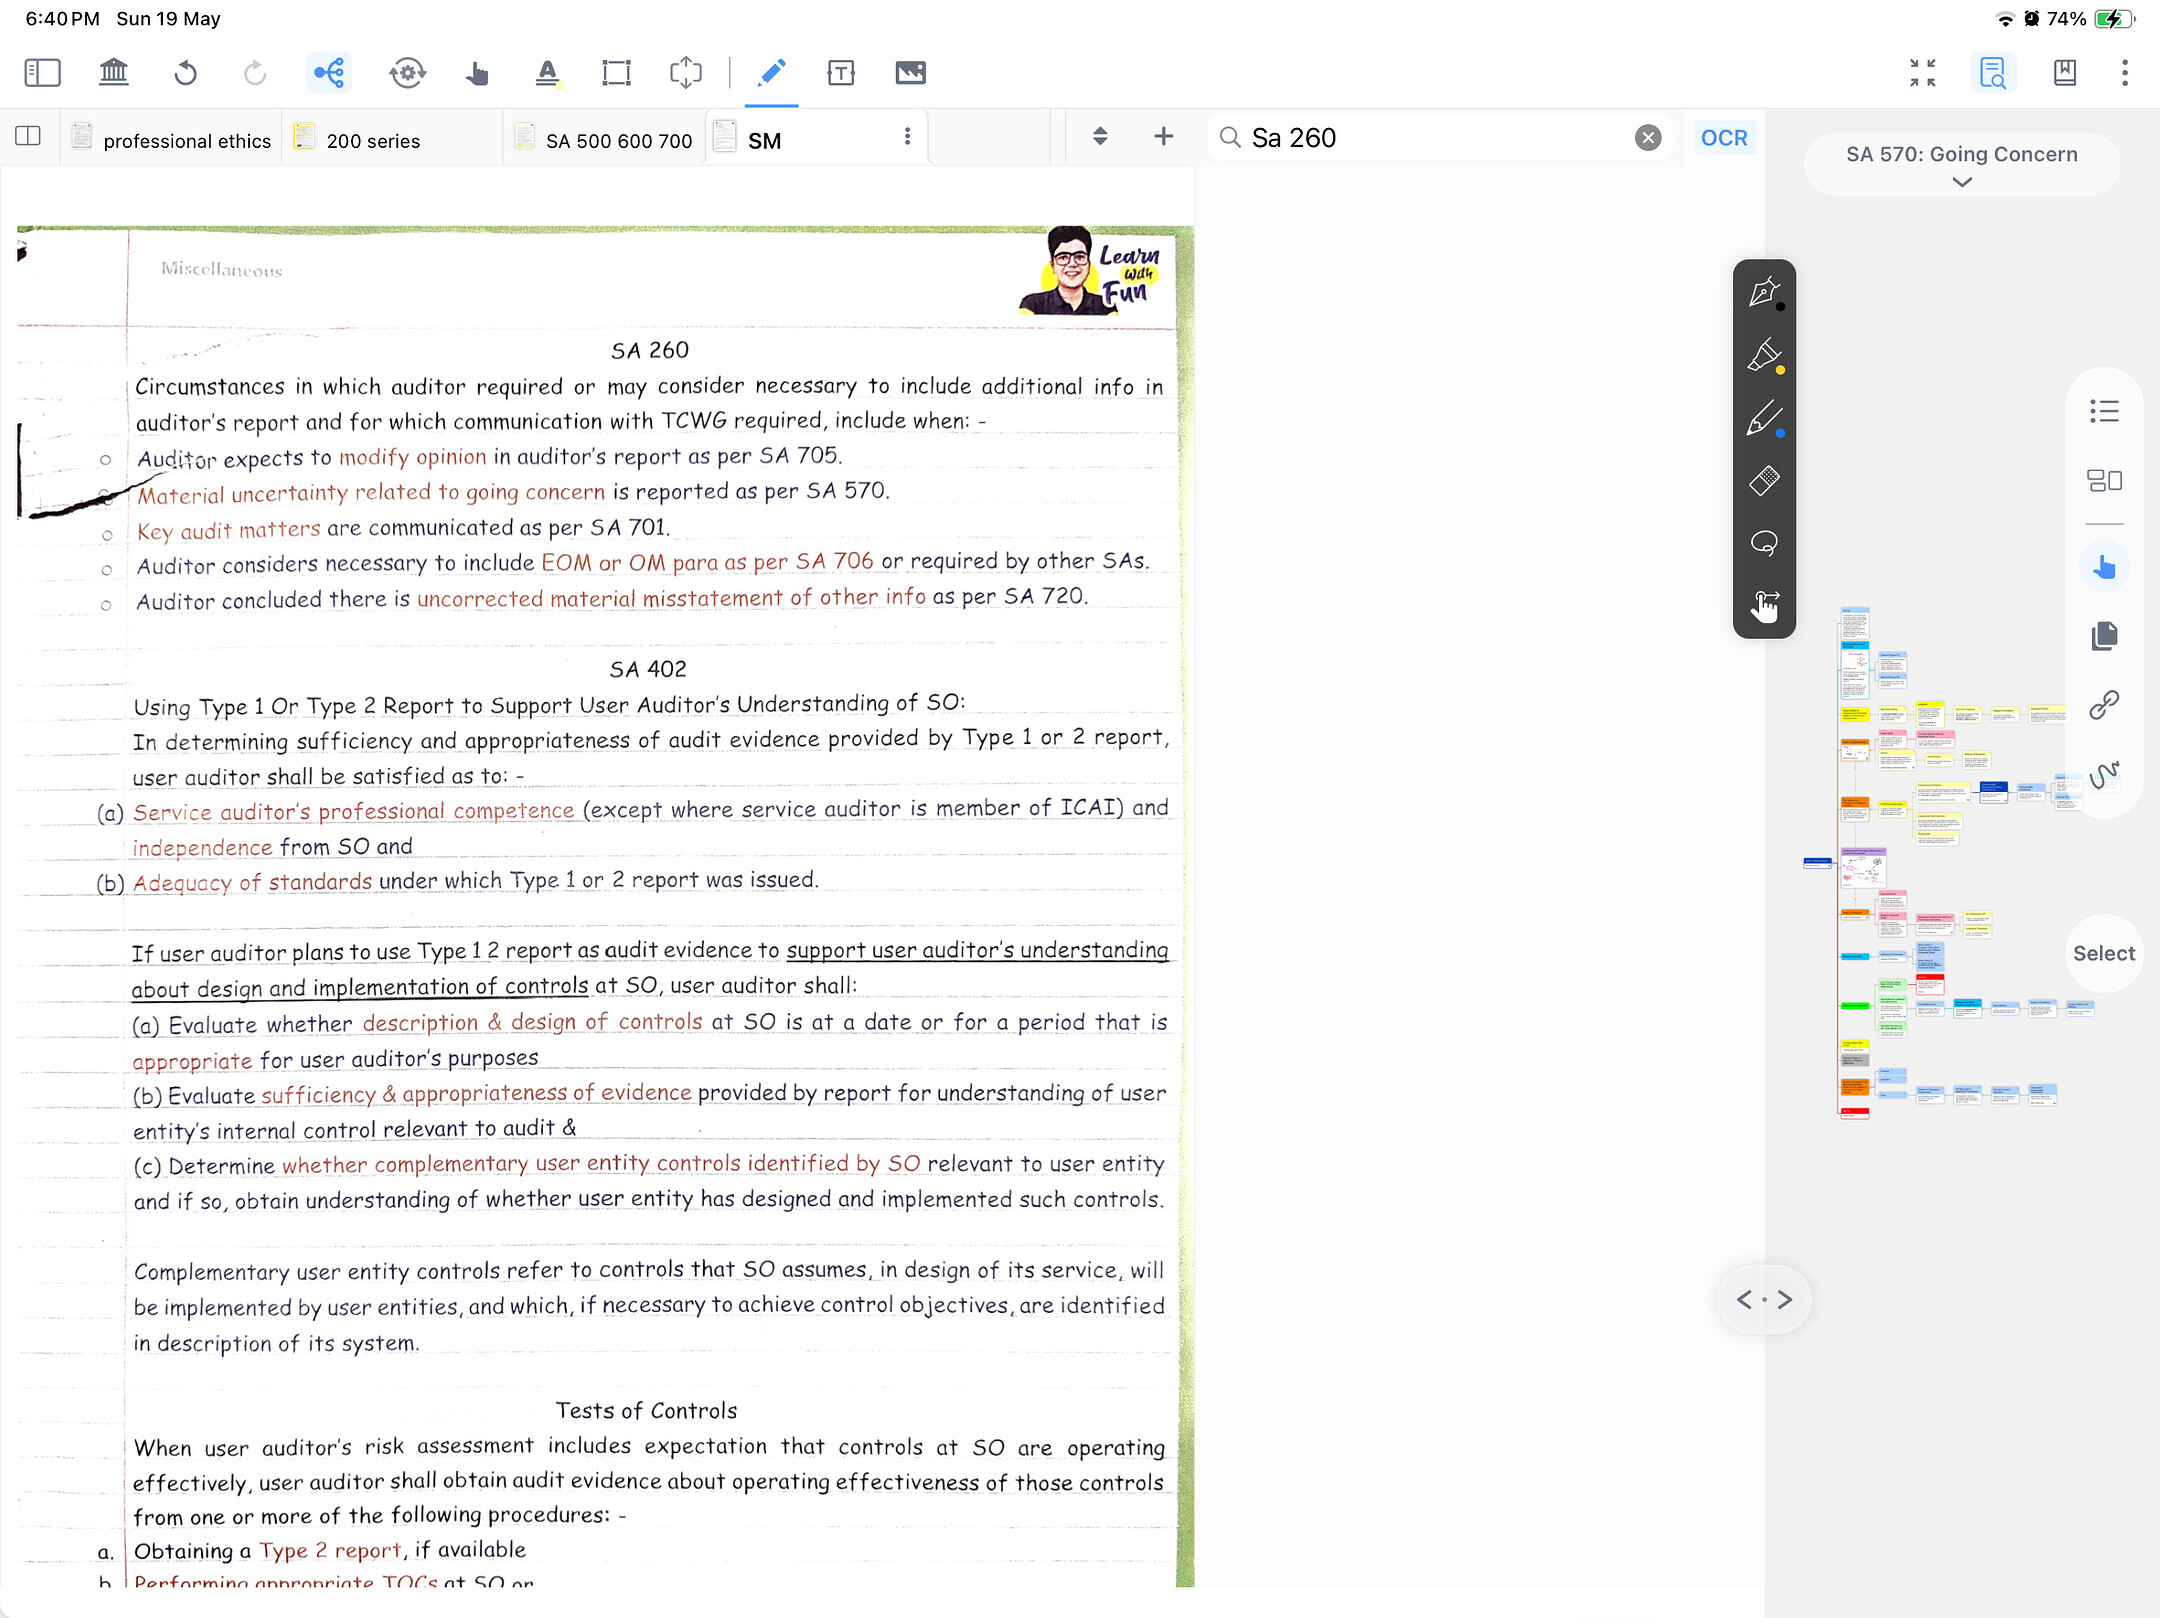Open the SM tab options menu

(x=906, y=136)
